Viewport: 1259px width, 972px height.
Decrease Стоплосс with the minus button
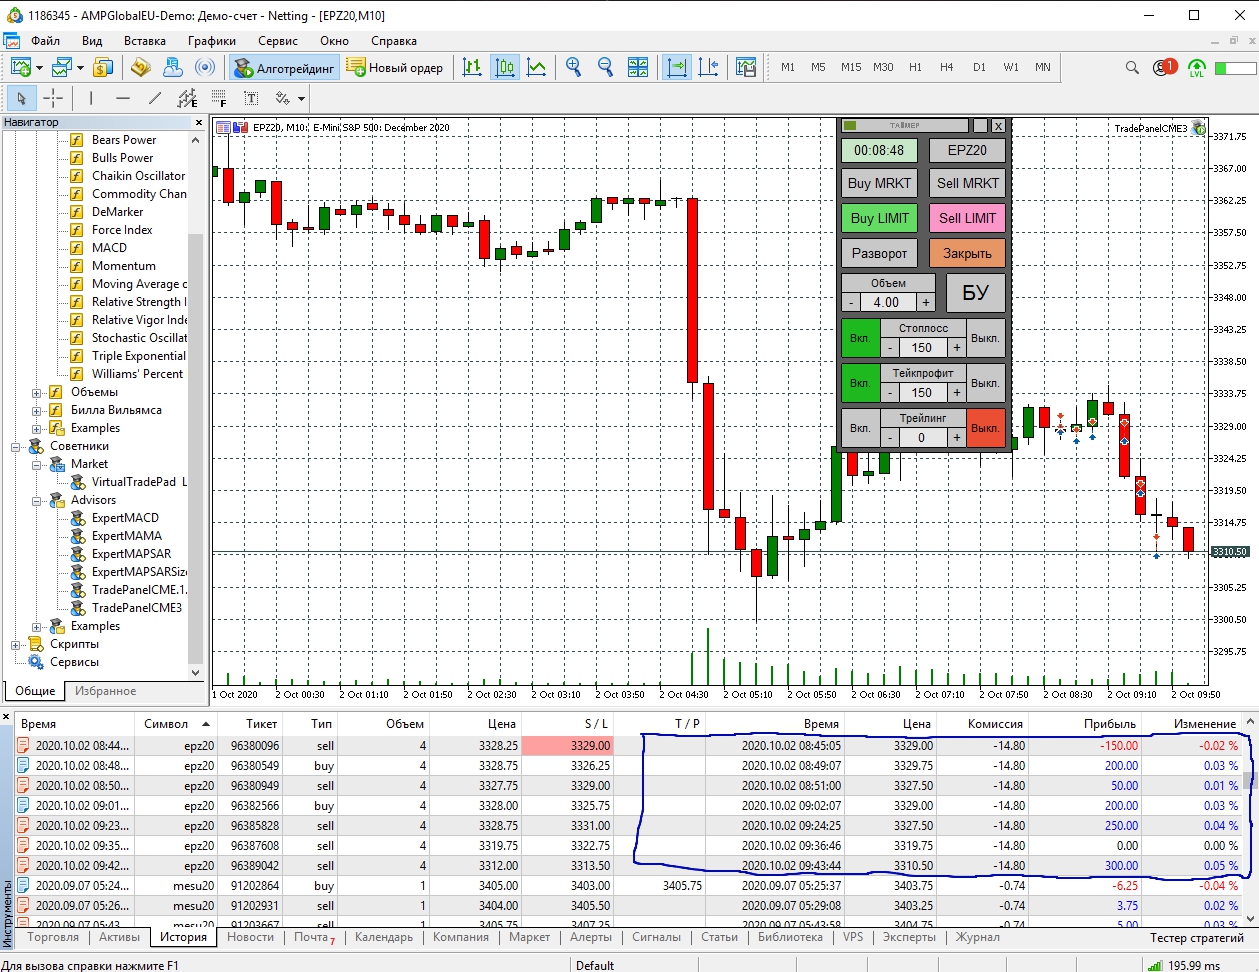(889, 348)
